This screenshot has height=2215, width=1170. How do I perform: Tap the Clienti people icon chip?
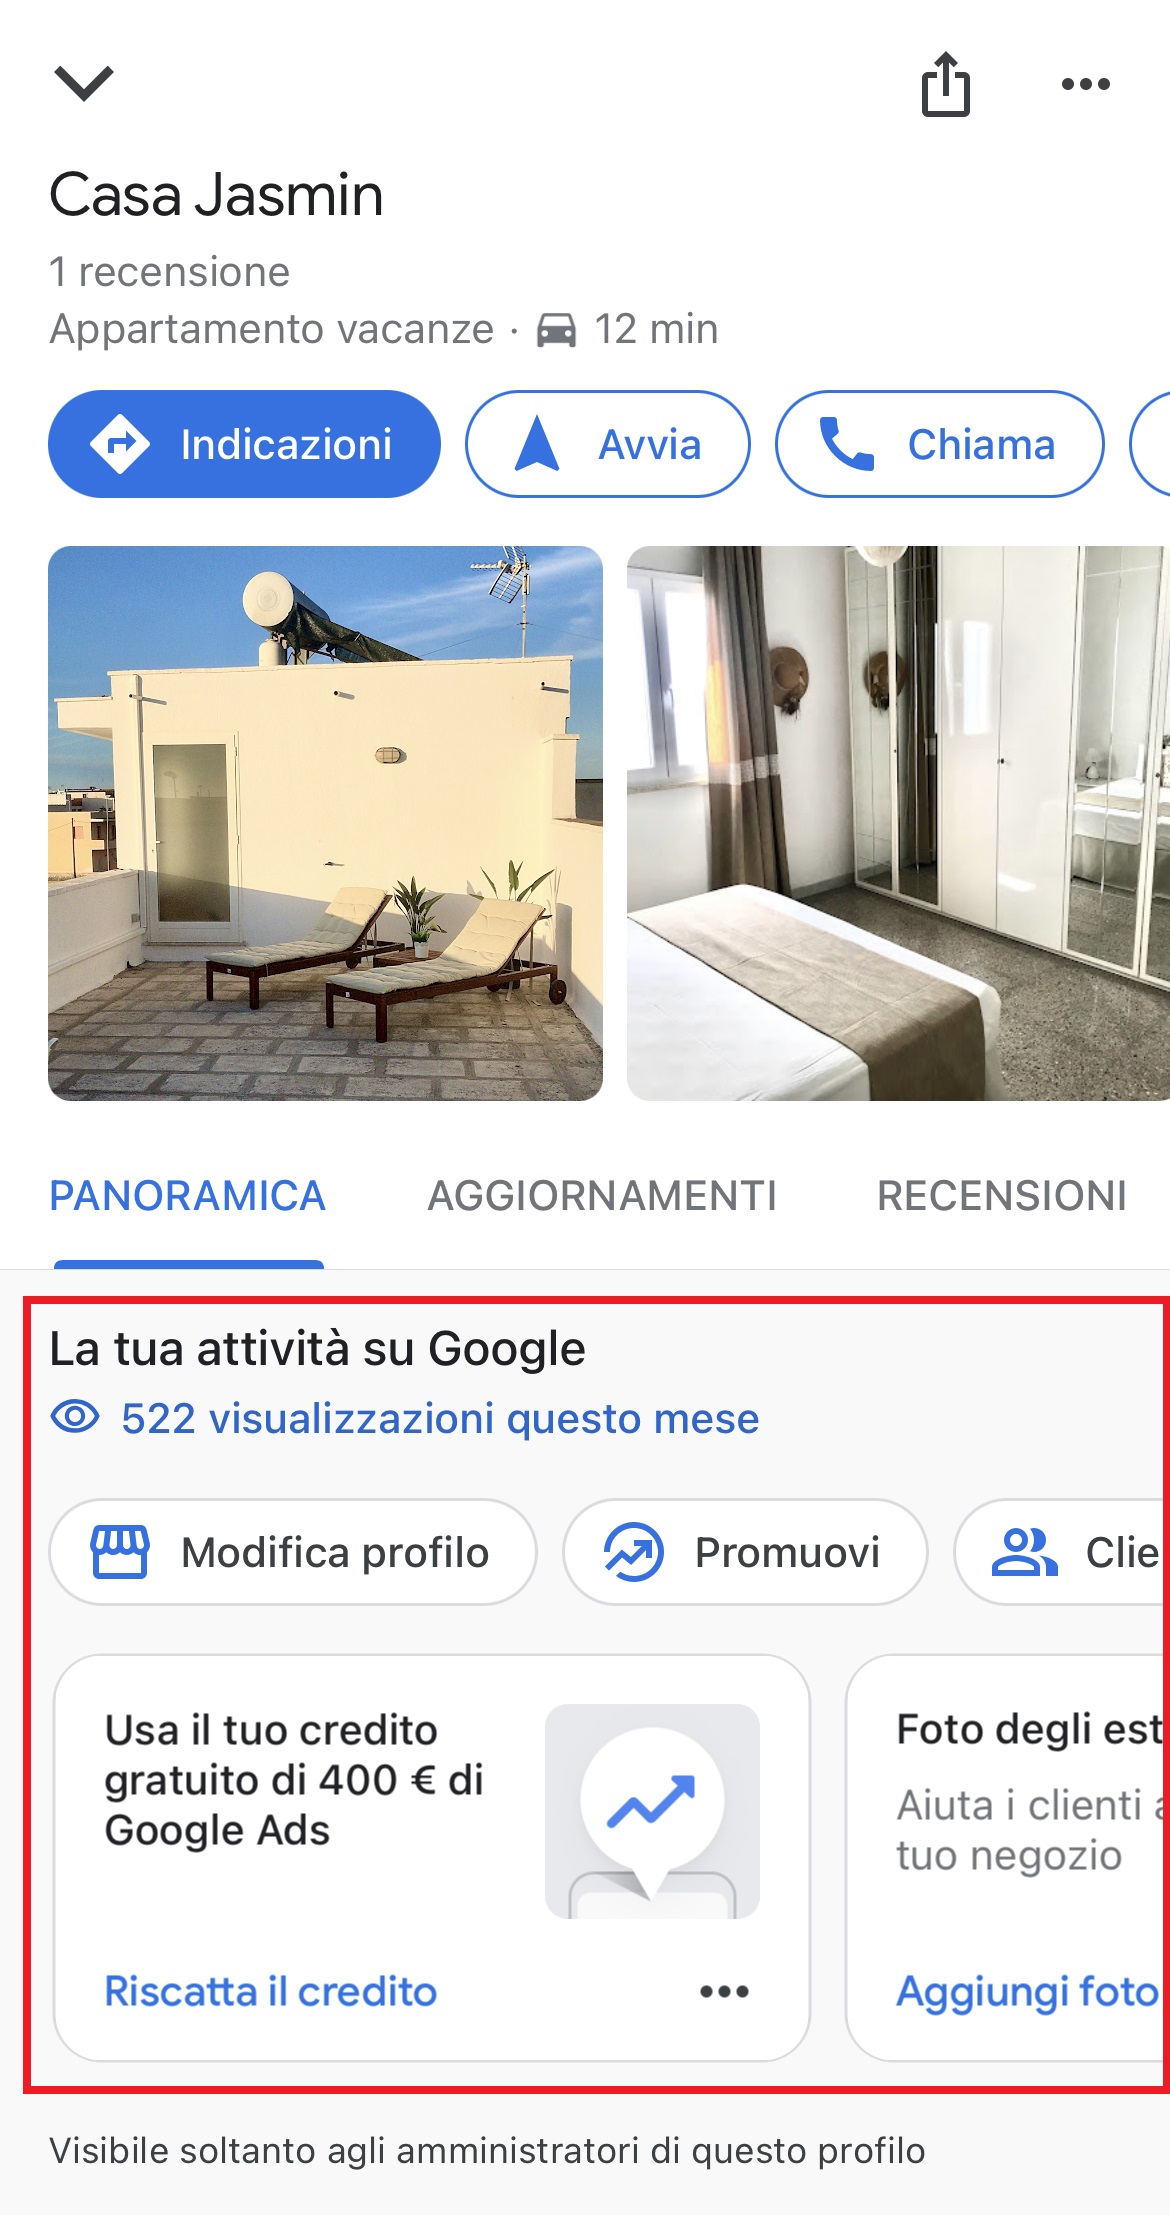[1062, 1552]
